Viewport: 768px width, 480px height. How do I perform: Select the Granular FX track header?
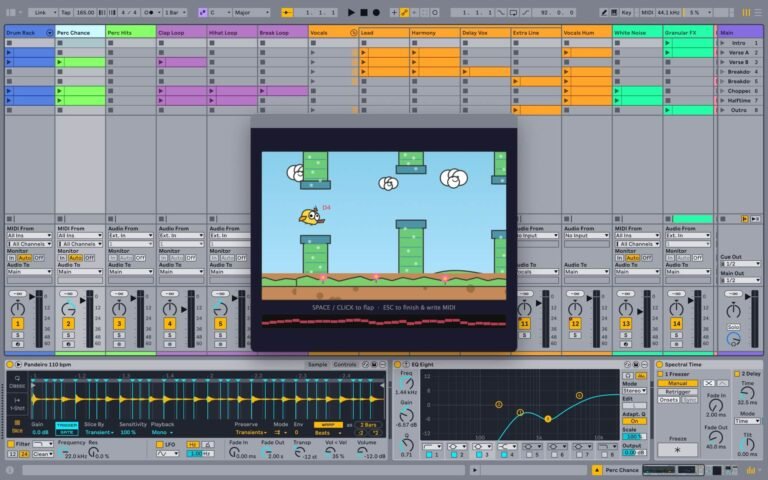pyautogui.click(x=688, y=32)
